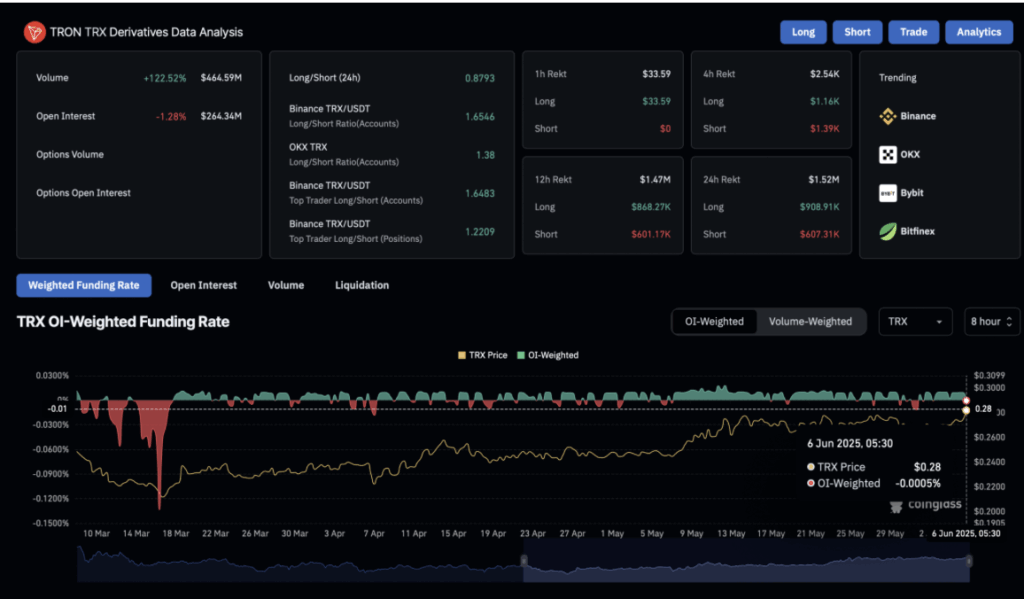This screenshot has height=599, width=1024.
Task: Switch to Weighted Funding Rate tab
Action: pyautogui.click(x=84, y=285)
